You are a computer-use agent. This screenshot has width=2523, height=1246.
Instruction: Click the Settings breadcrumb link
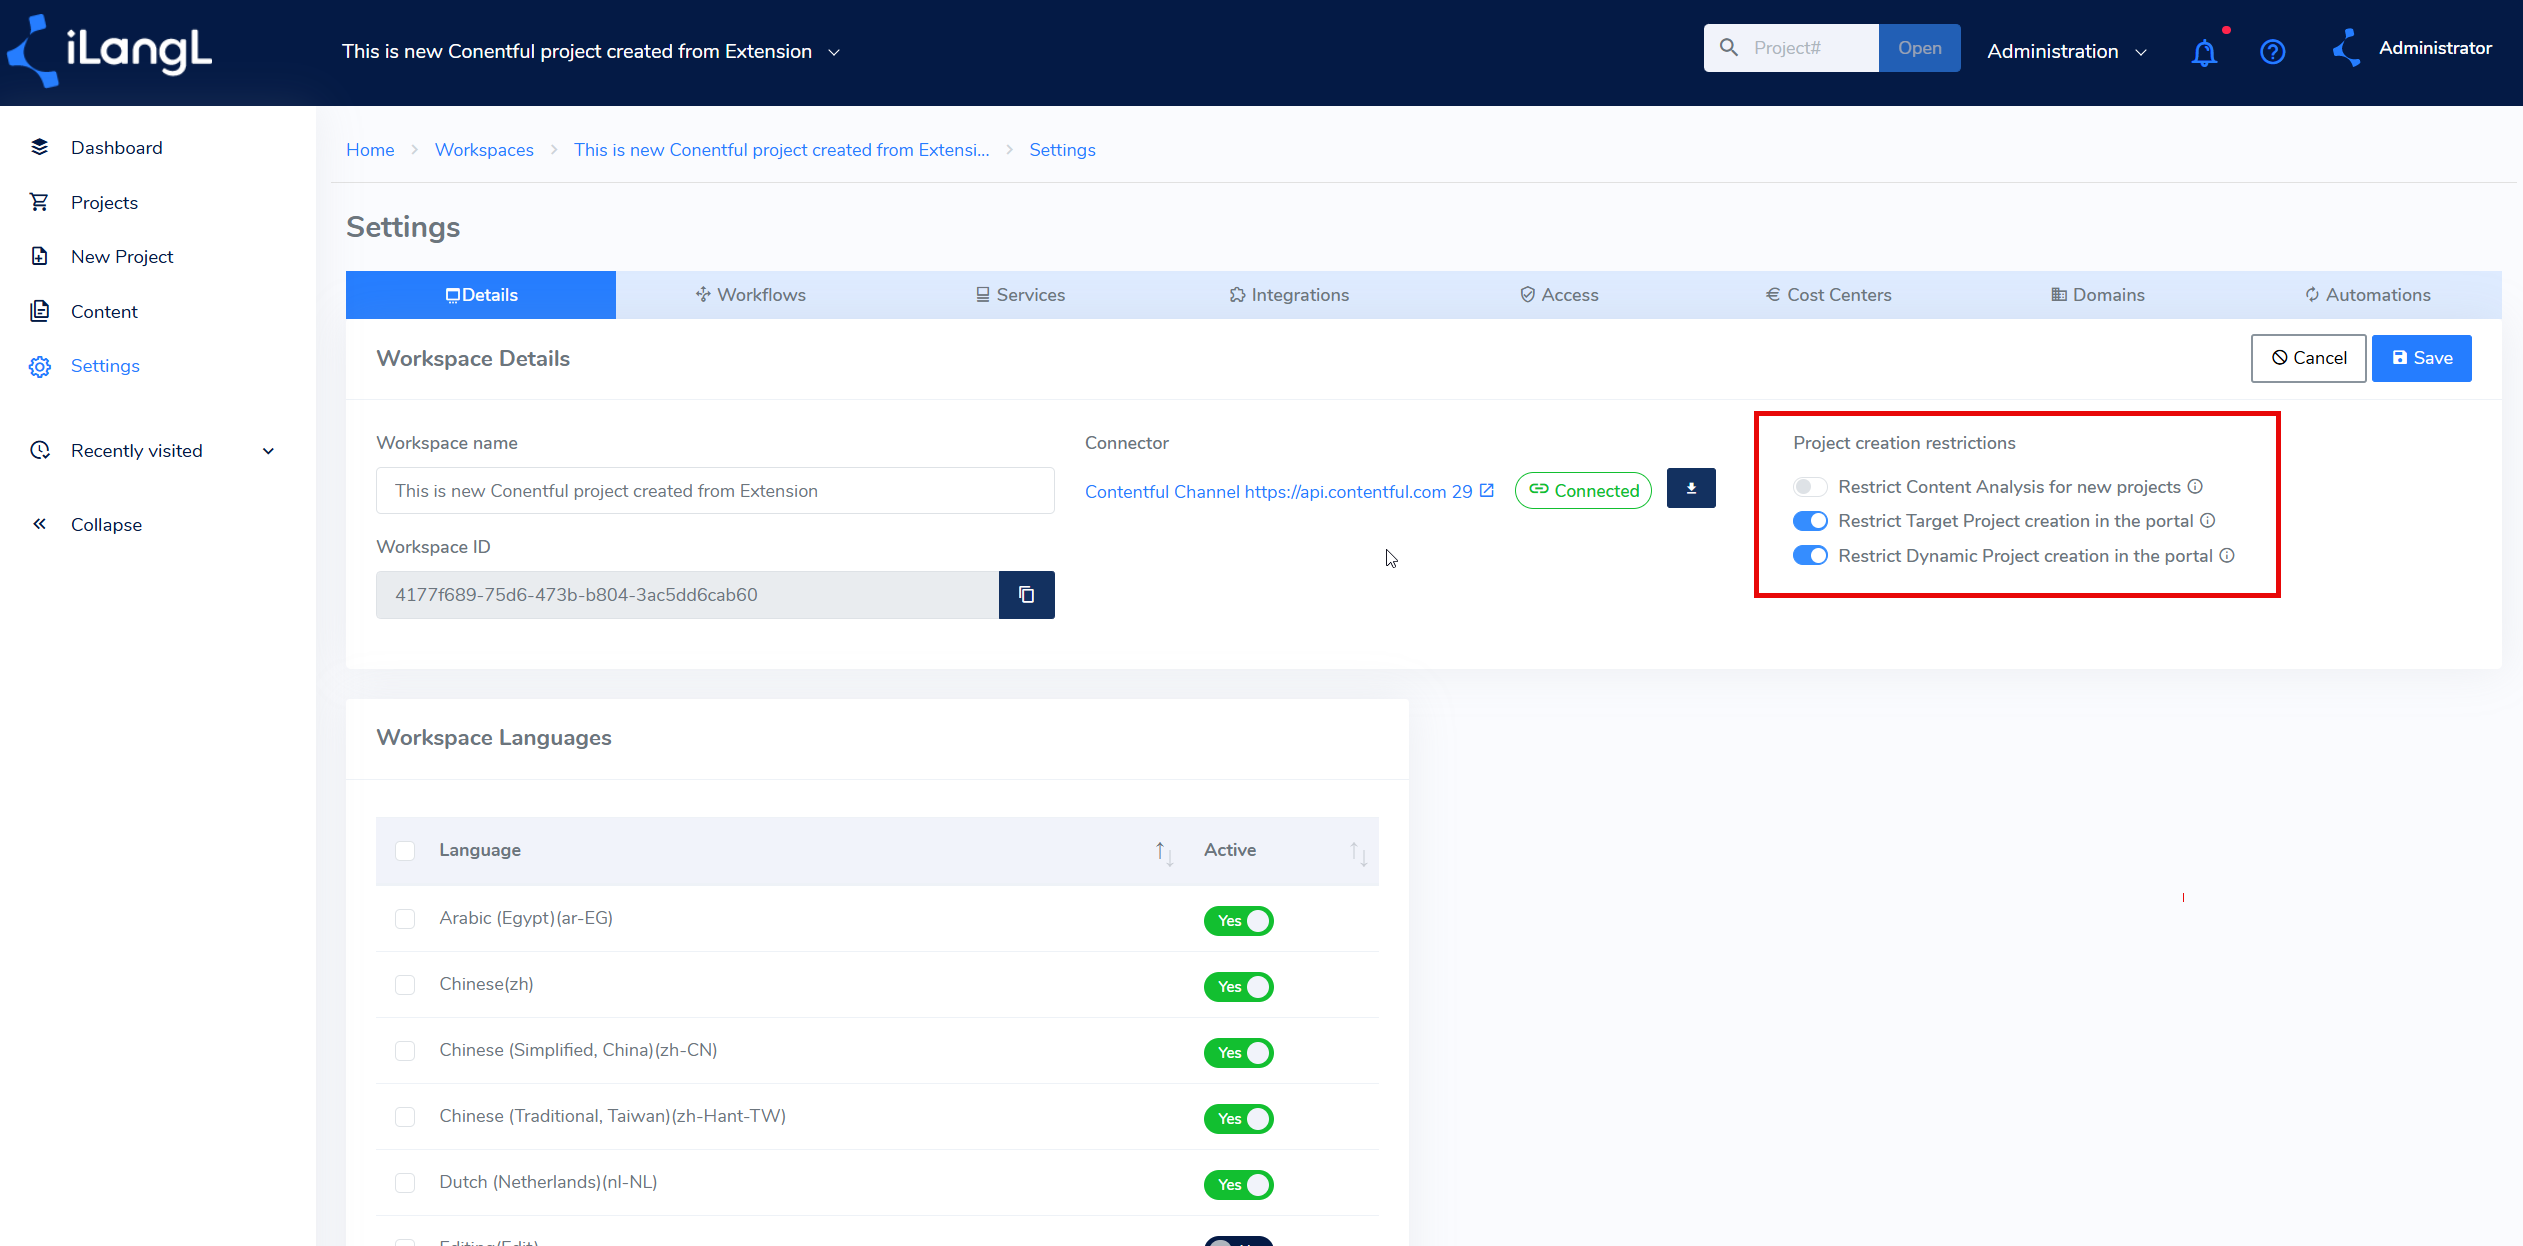[x=1062, y=150]
